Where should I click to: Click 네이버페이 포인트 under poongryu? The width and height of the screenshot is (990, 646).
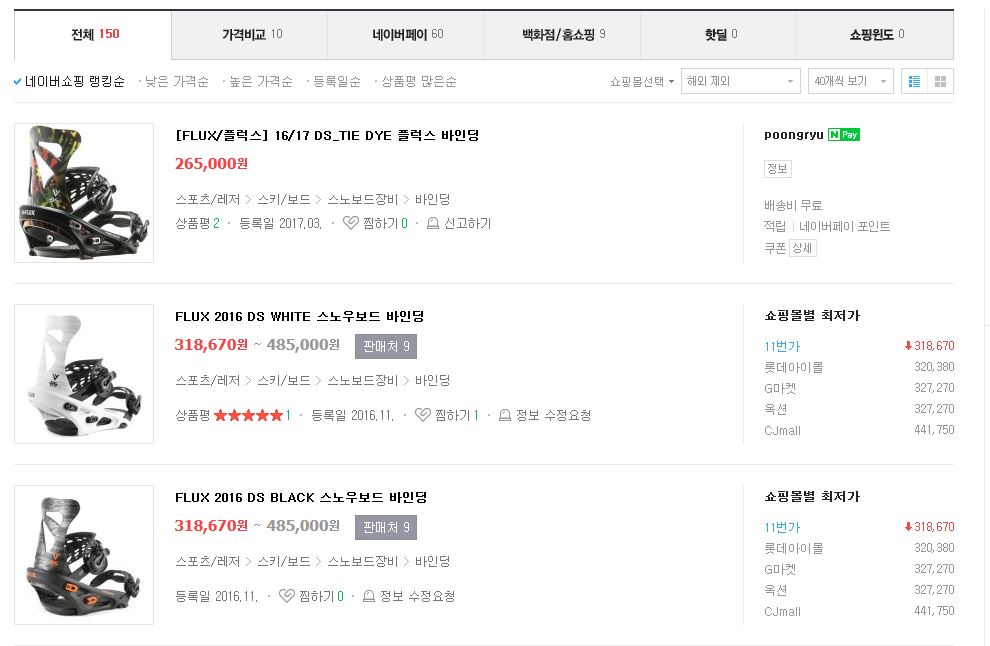click(845, 226)
